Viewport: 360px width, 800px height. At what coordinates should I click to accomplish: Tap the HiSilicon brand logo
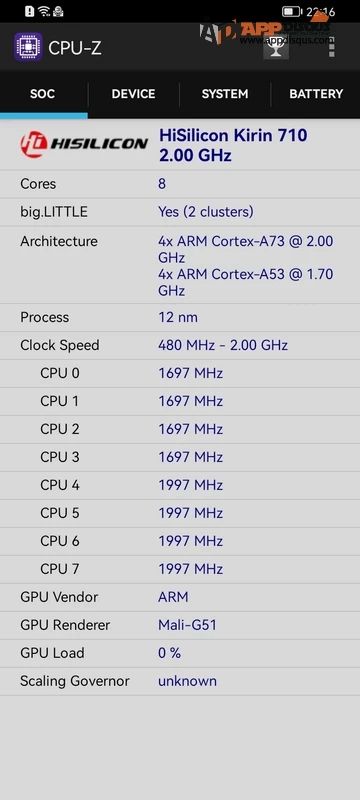[84, 145]
